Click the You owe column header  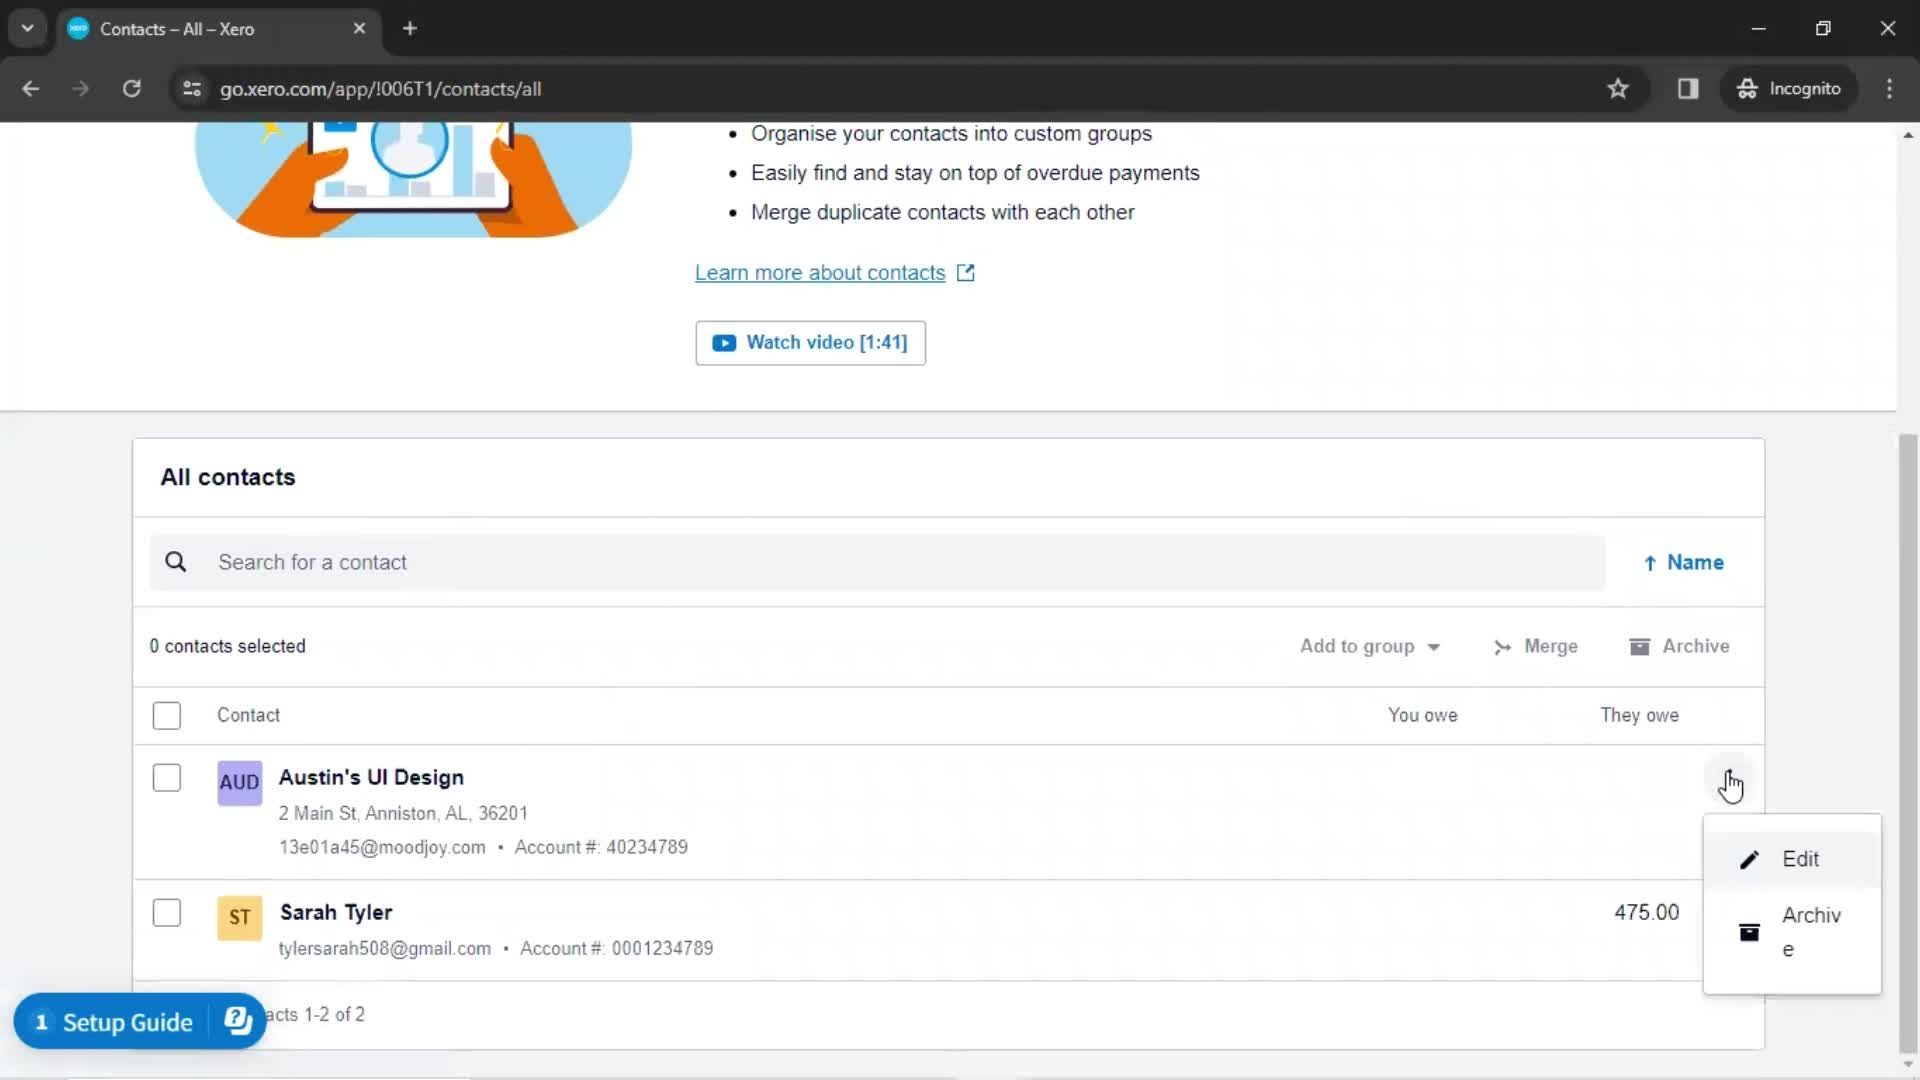(1422, 716)
